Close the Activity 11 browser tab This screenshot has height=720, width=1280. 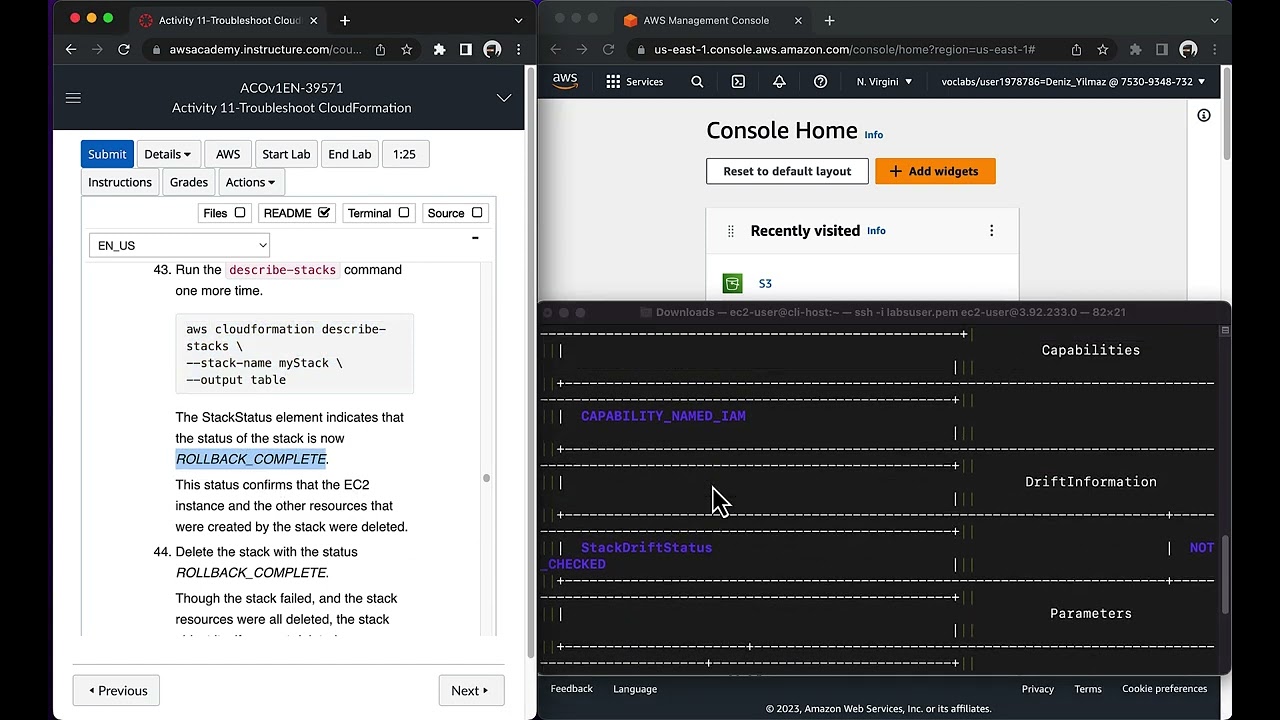(313, 20)
